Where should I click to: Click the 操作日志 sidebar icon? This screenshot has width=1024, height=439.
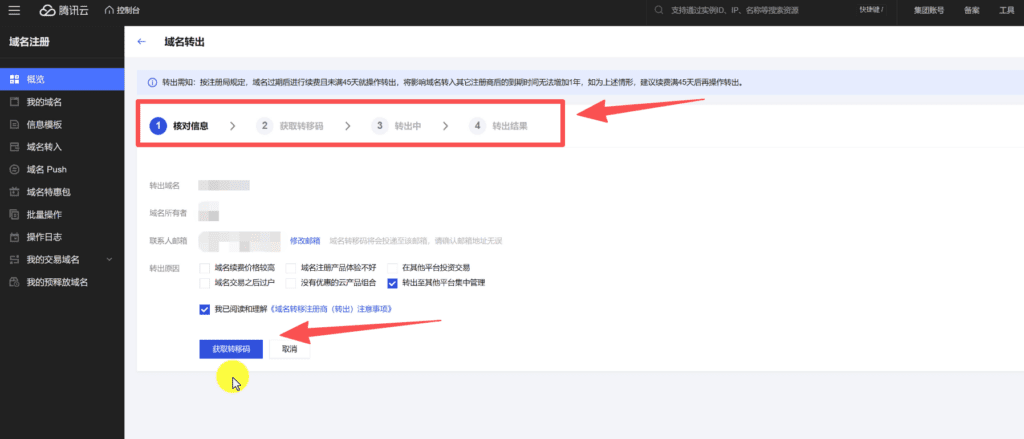[14, 236]
